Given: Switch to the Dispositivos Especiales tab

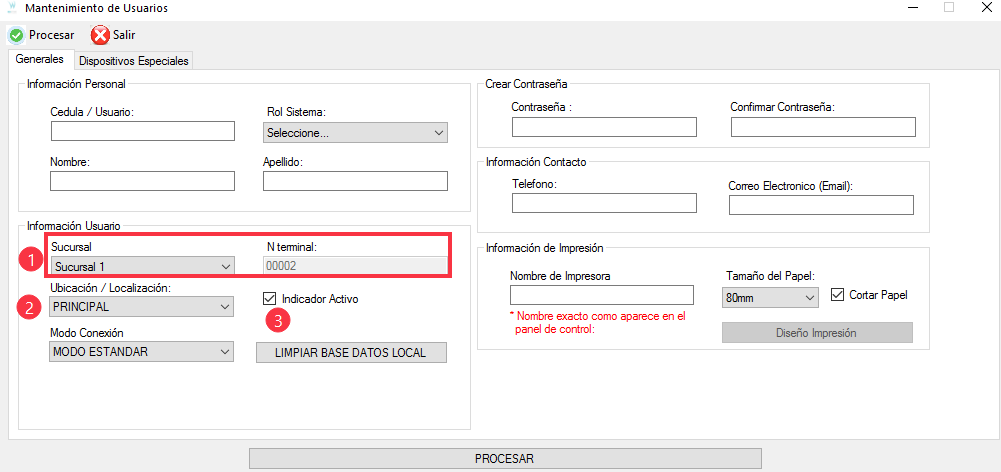Looking at the screenshot, I should [133, 61].
